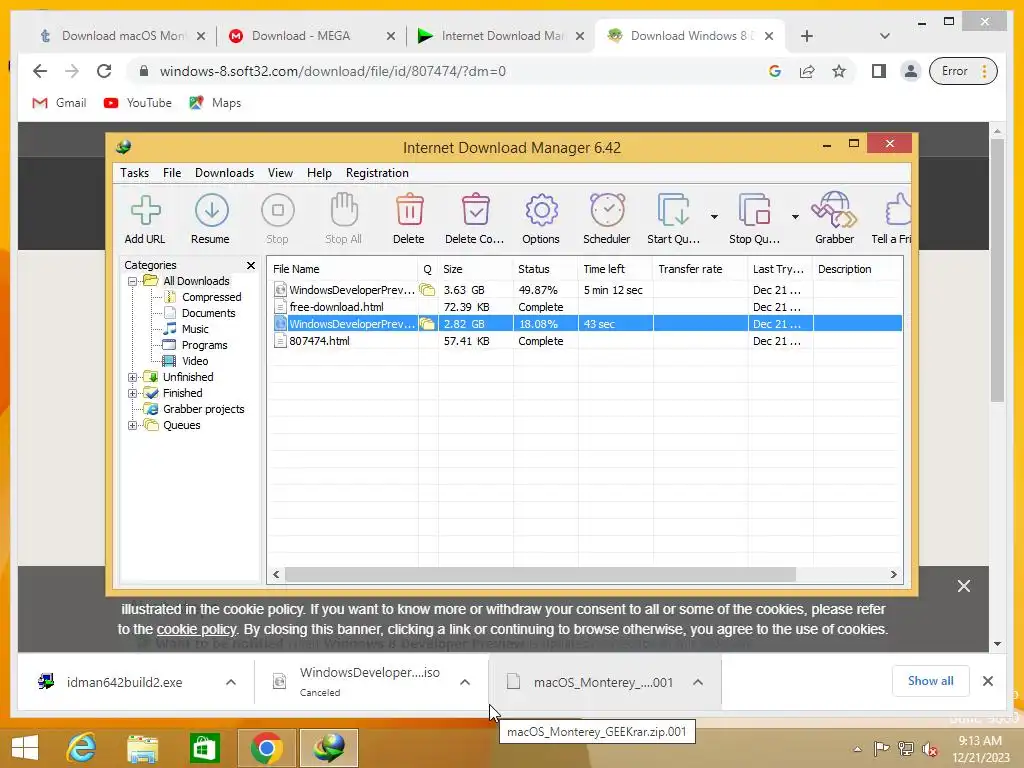Close the cookie banner
The height and width of the screenshot is (768, 1024).
(x=964, y=586)
